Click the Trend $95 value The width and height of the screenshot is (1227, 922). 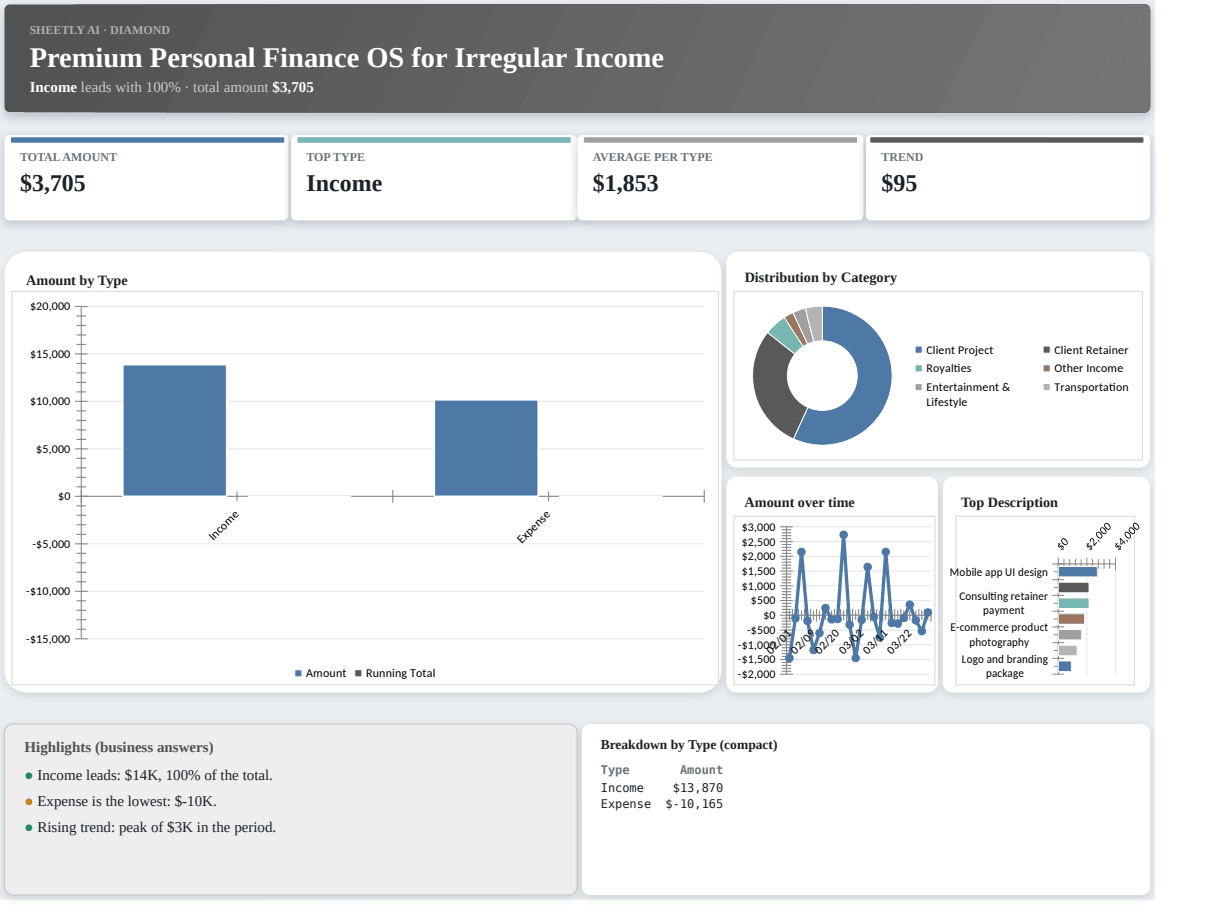click(899, 183)
